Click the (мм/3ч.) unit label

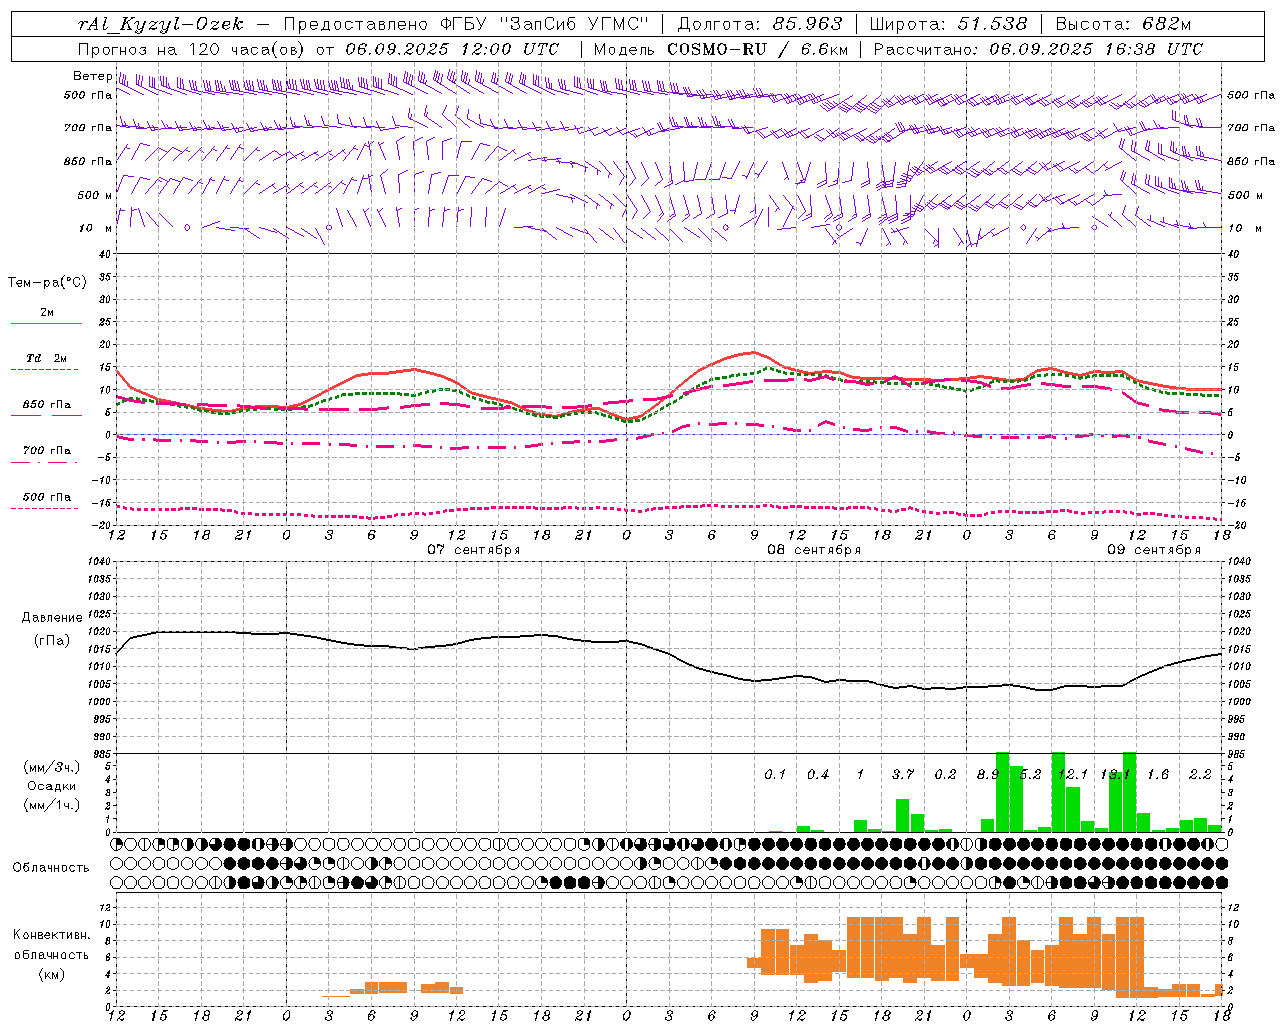[50, 768]
